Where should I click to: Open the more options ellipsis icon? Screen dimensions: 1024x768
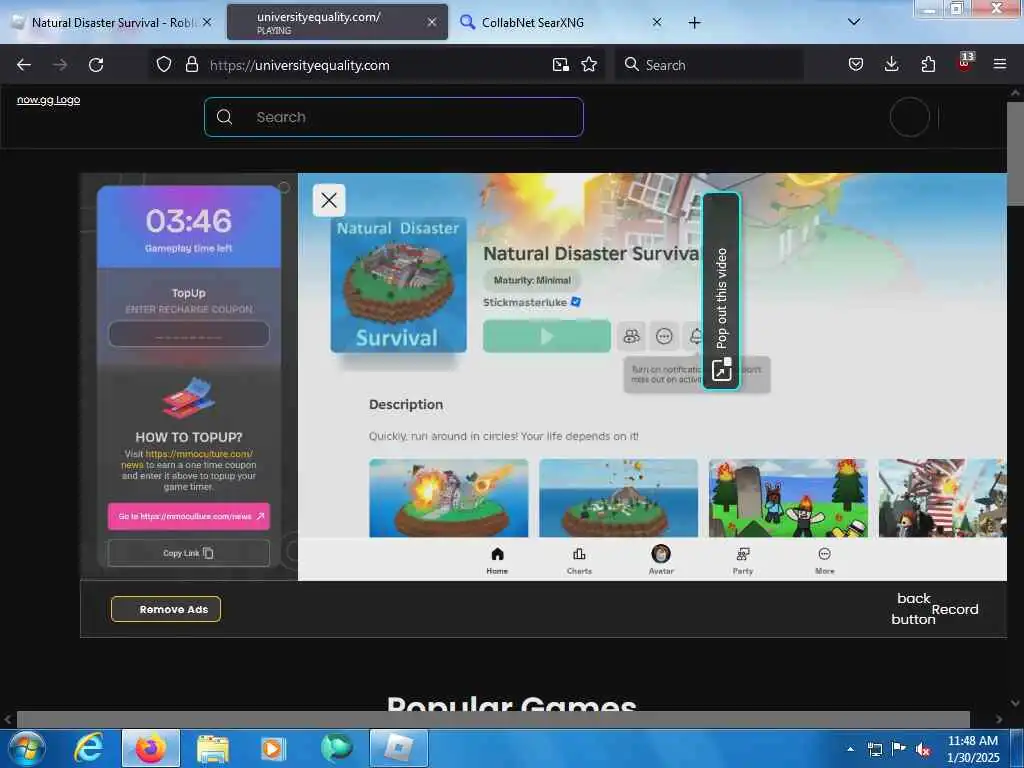click(x=664, y=336)
